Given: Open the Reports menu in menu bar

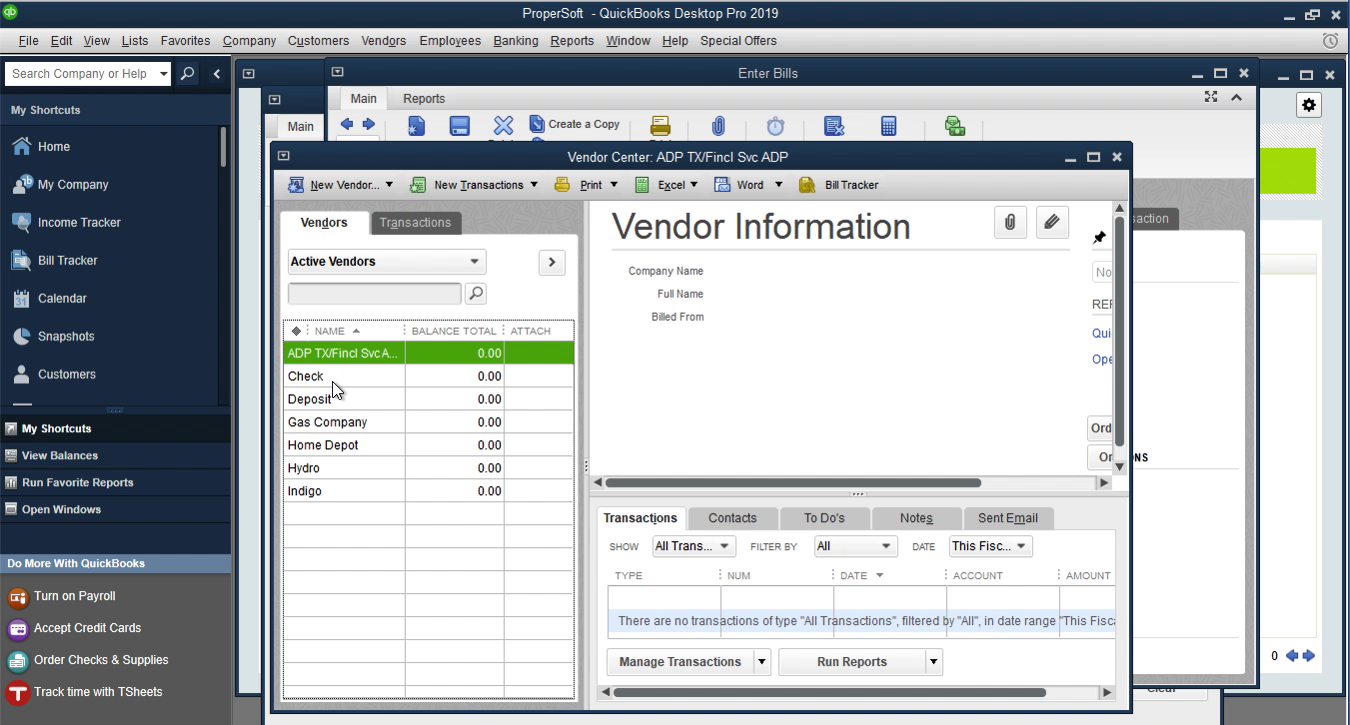Looking at the screenshot, I should pyautogui.click(x=572, y=41).
